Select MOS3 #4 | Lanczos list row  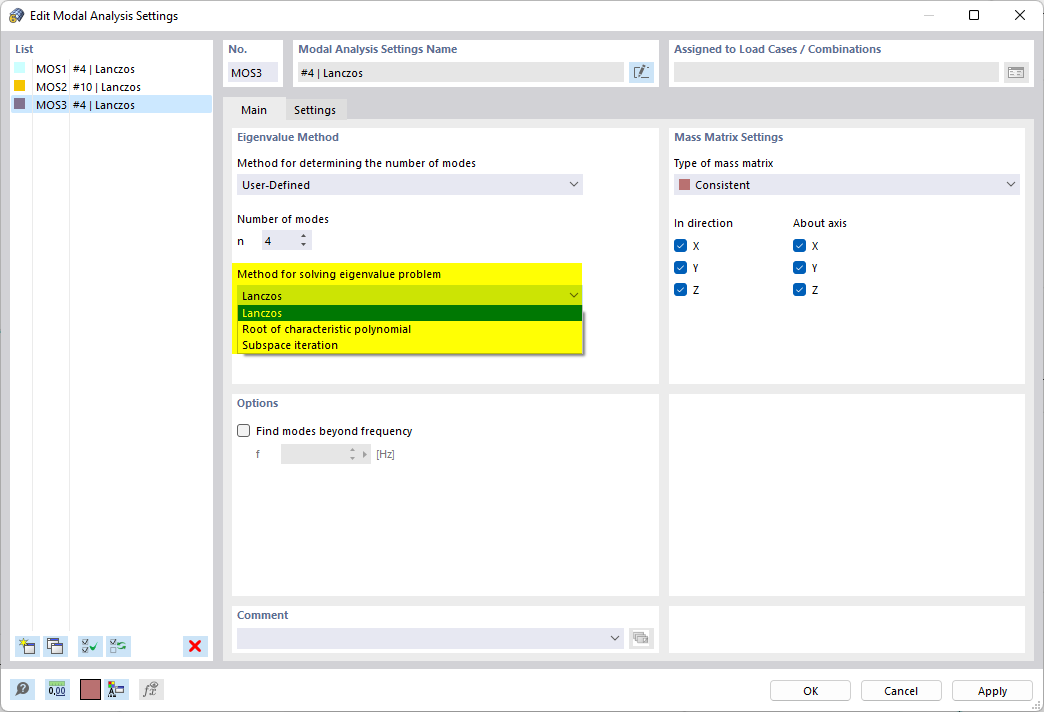pyautogui.click(x=111, y=105)
